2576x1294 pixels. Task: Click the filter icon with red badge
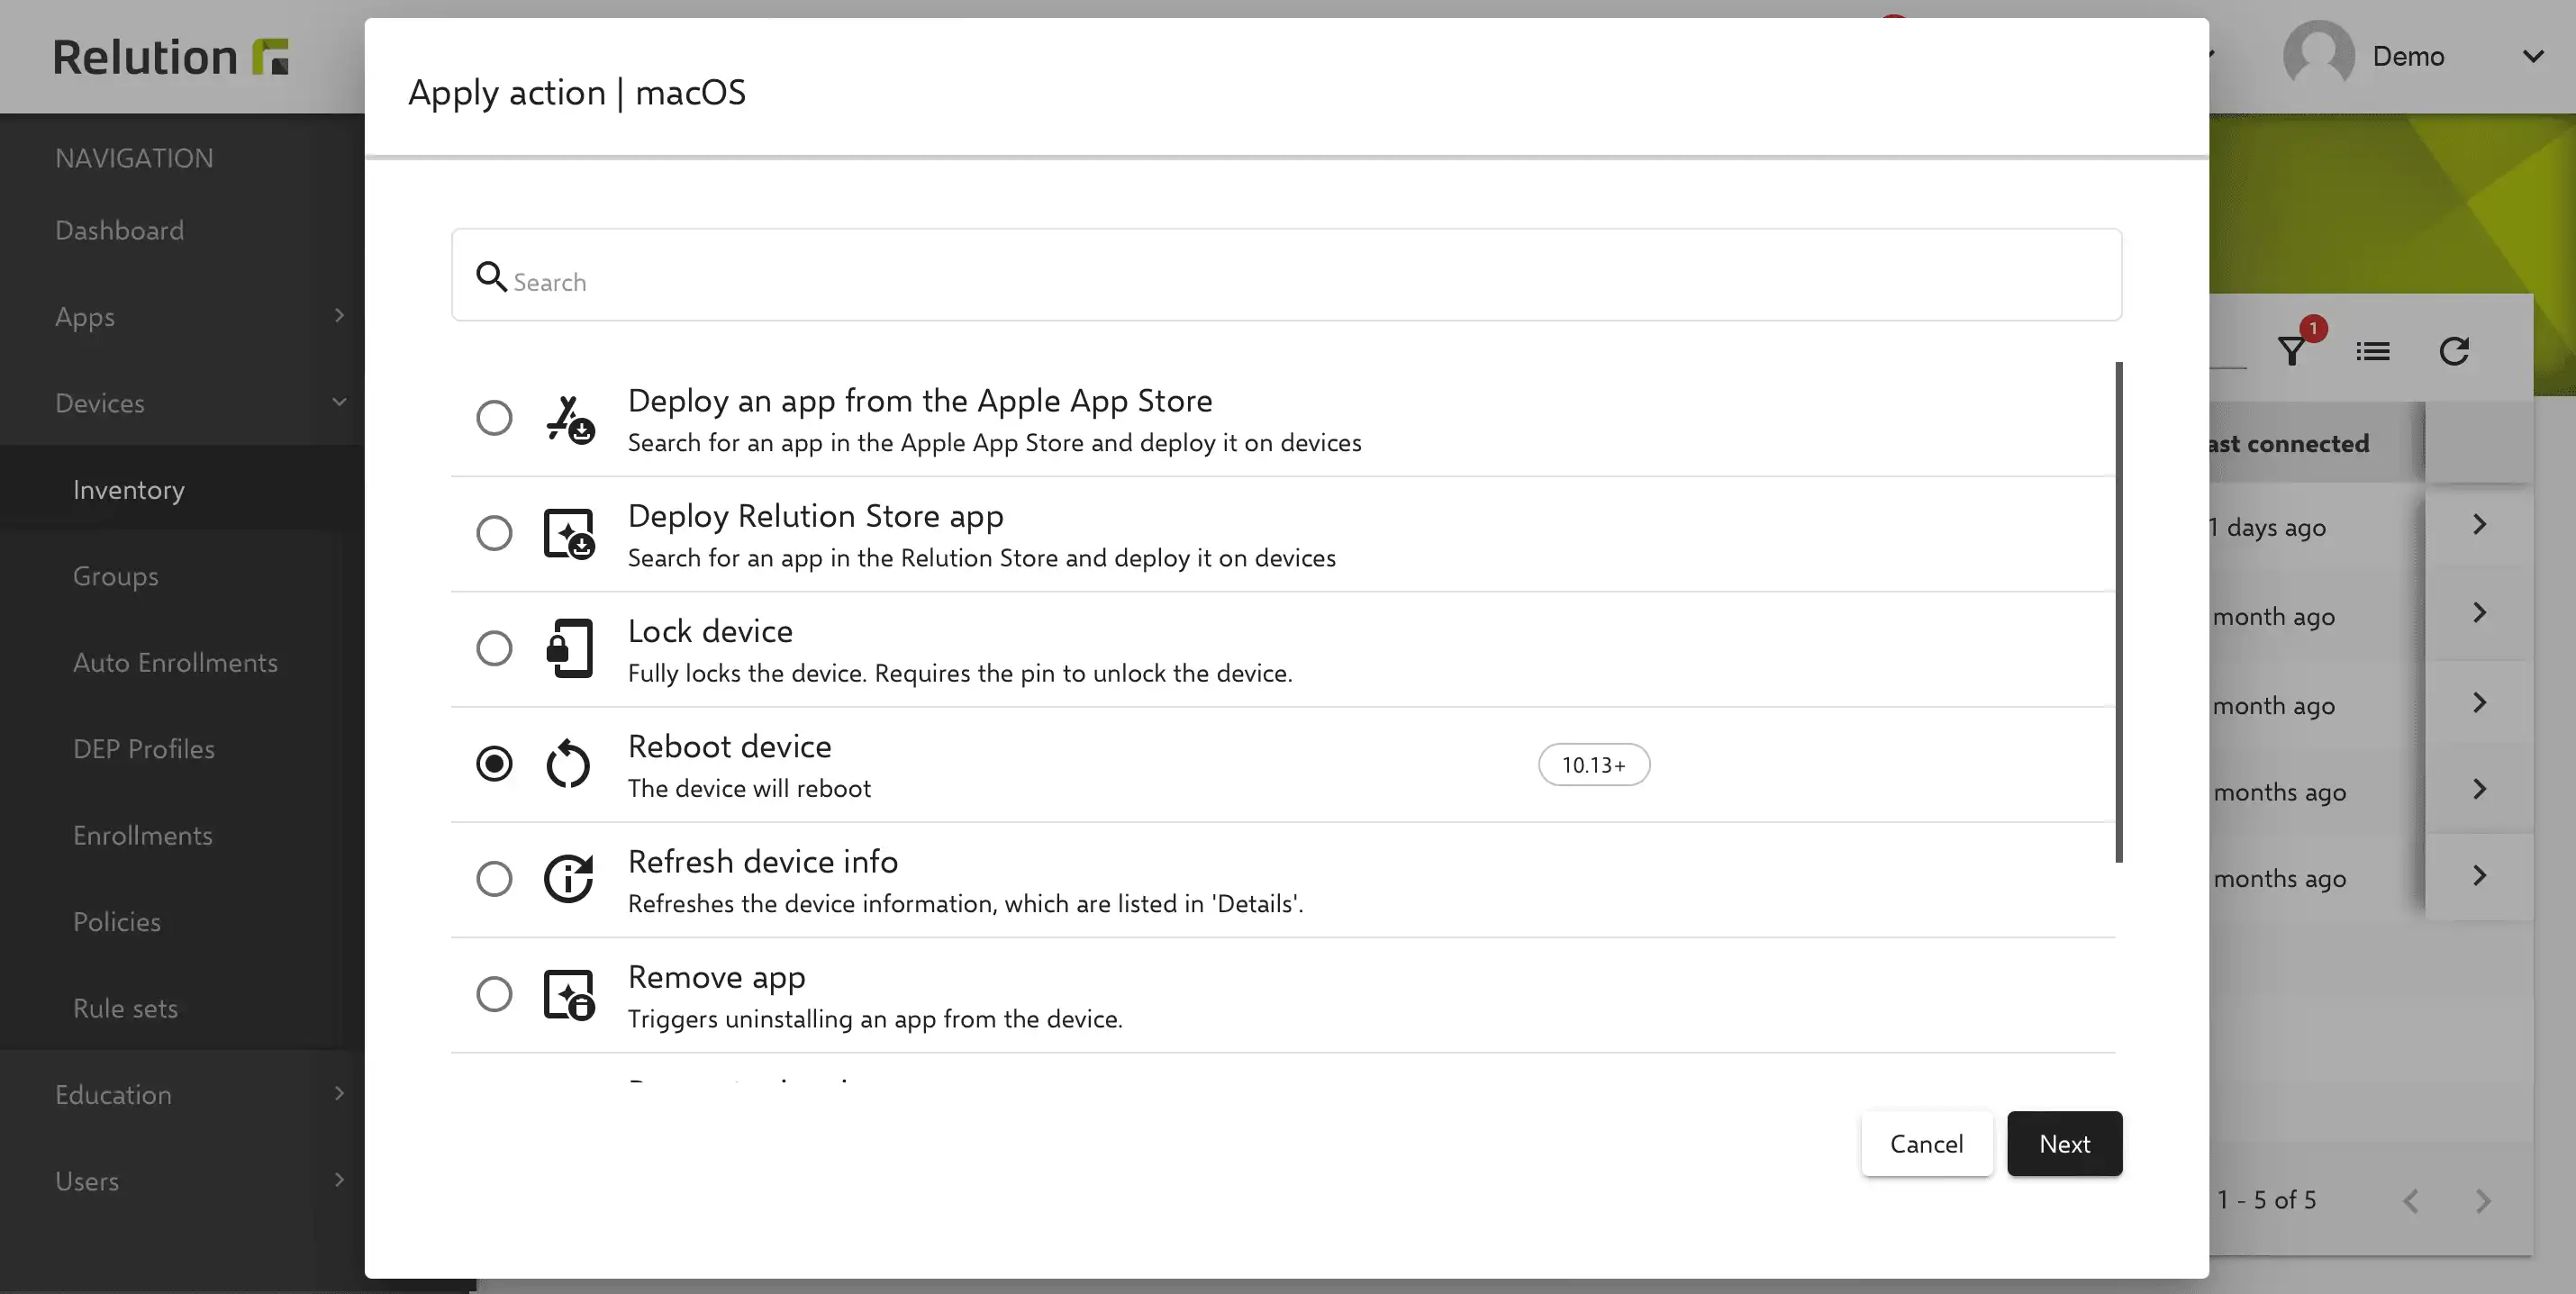[2293, 351]
